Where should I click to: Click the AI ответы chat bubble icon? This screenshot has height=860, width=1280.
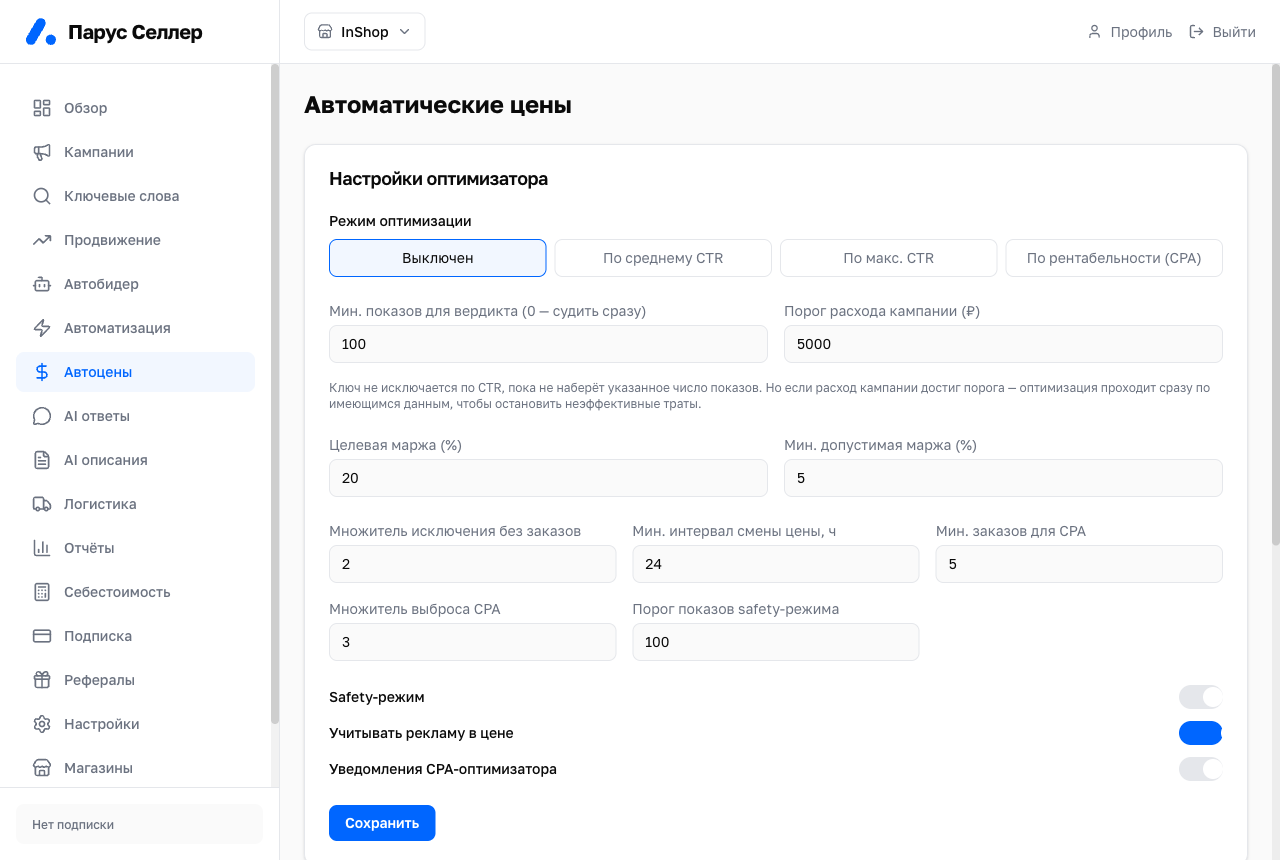pyautogui.click(x=42, y=416)
